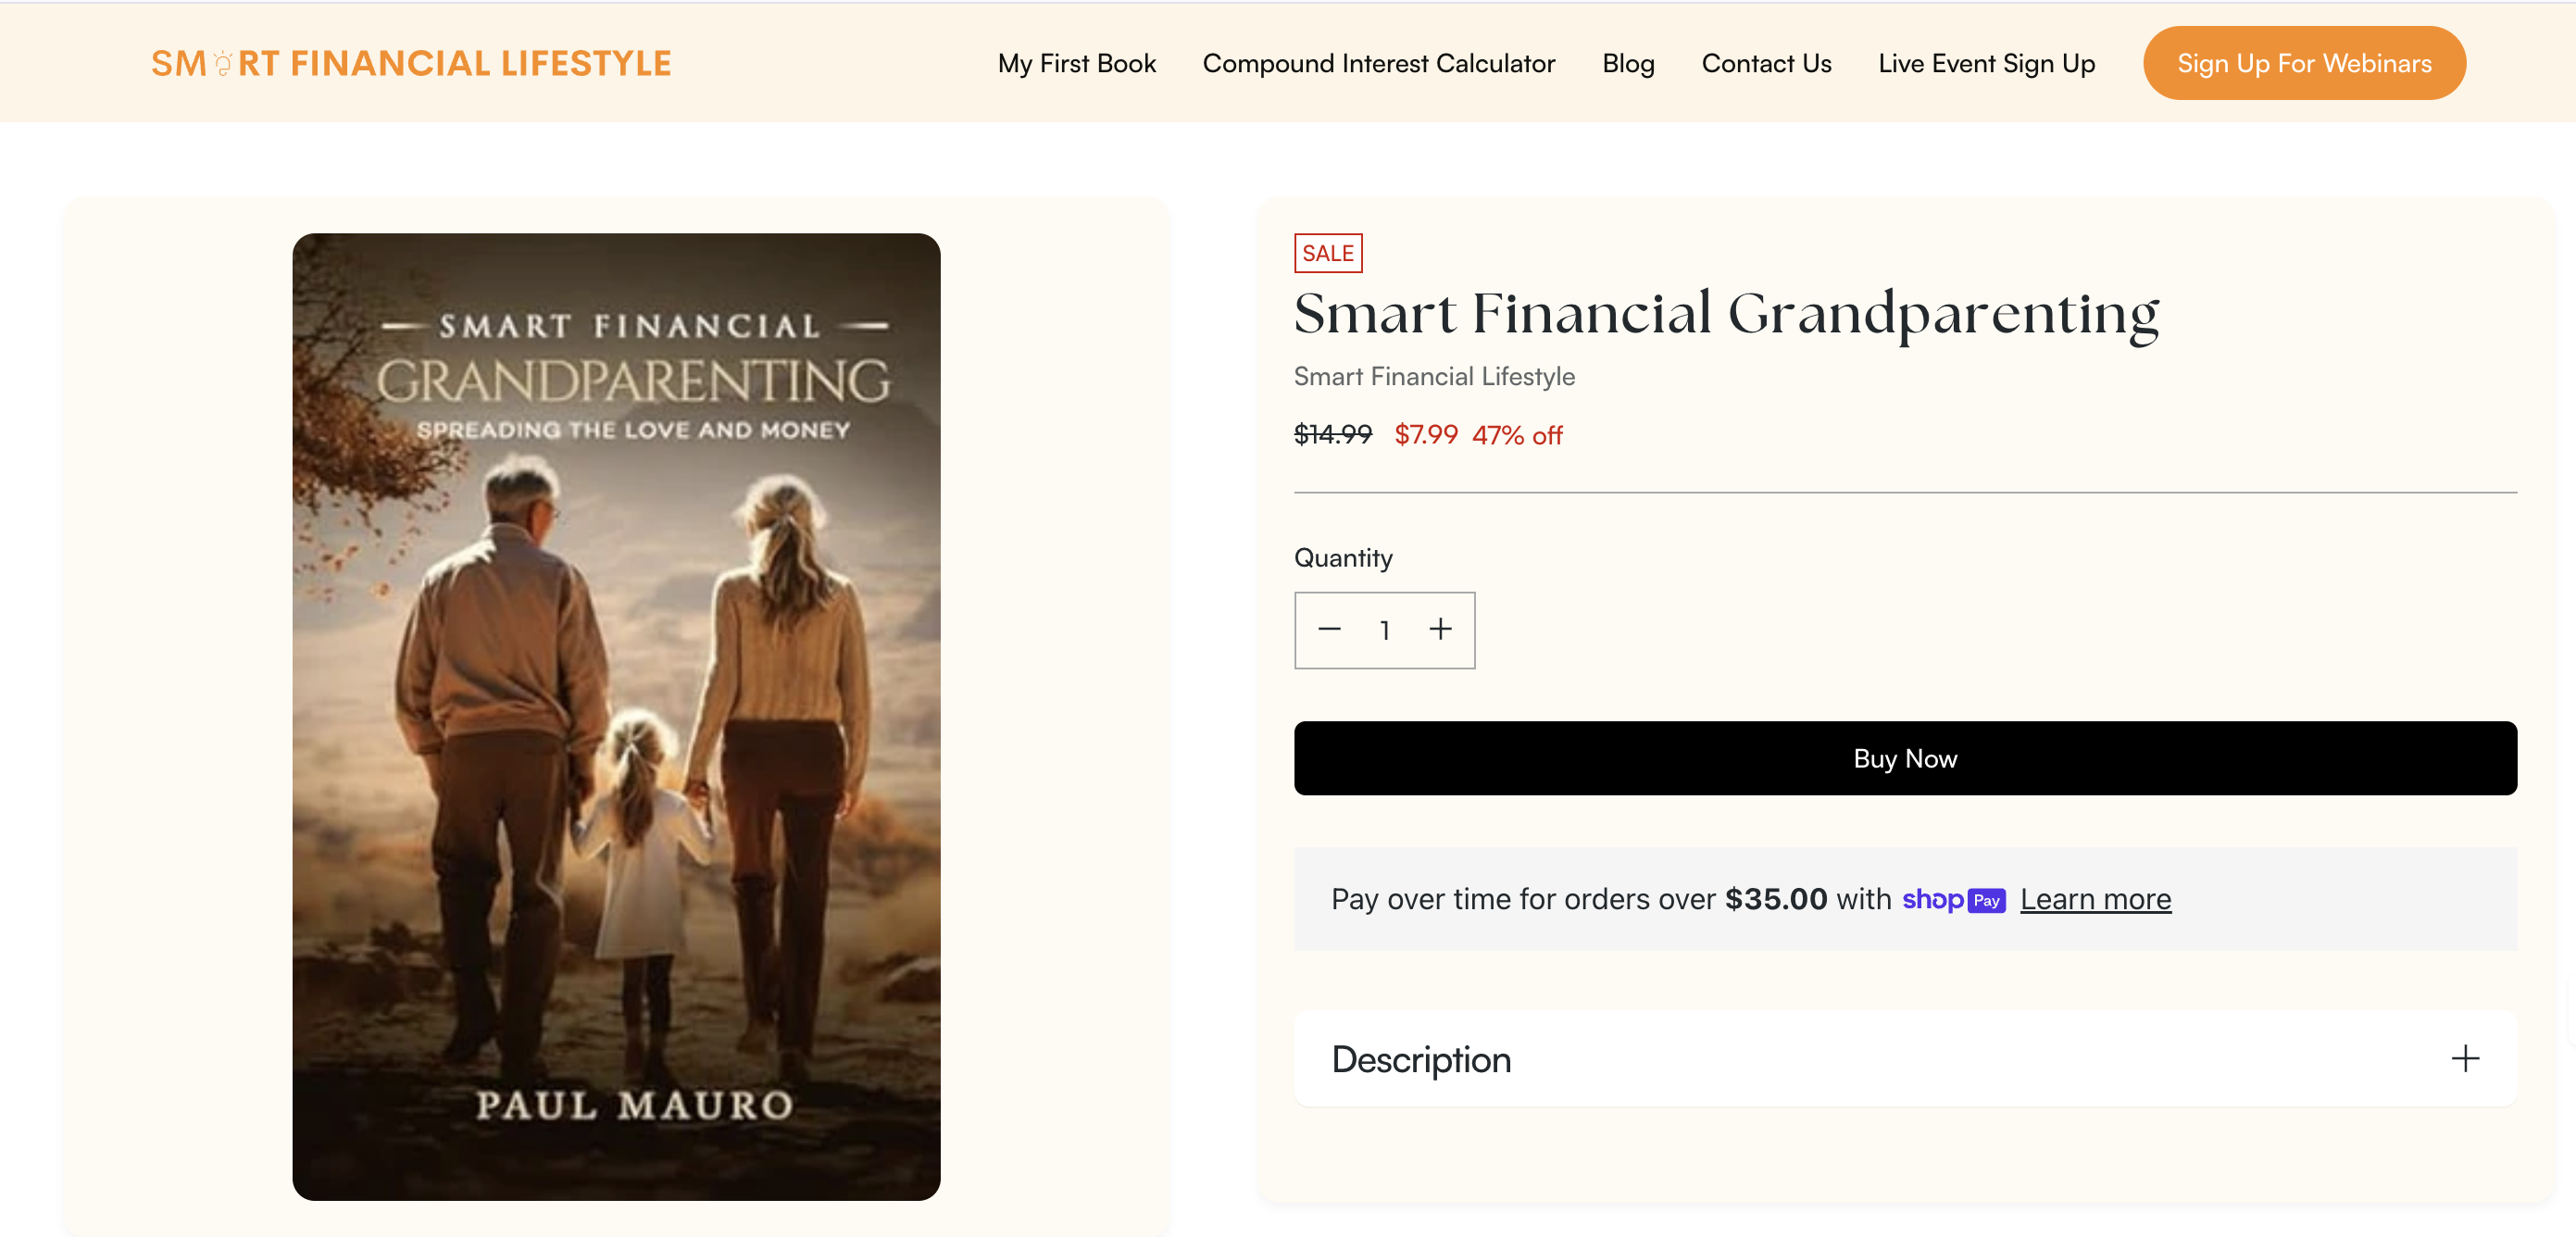The height and width of the screenshot is (1237, 2576).
Task: Click the plus icon to increase quantity
Action: click(1441, 629)
